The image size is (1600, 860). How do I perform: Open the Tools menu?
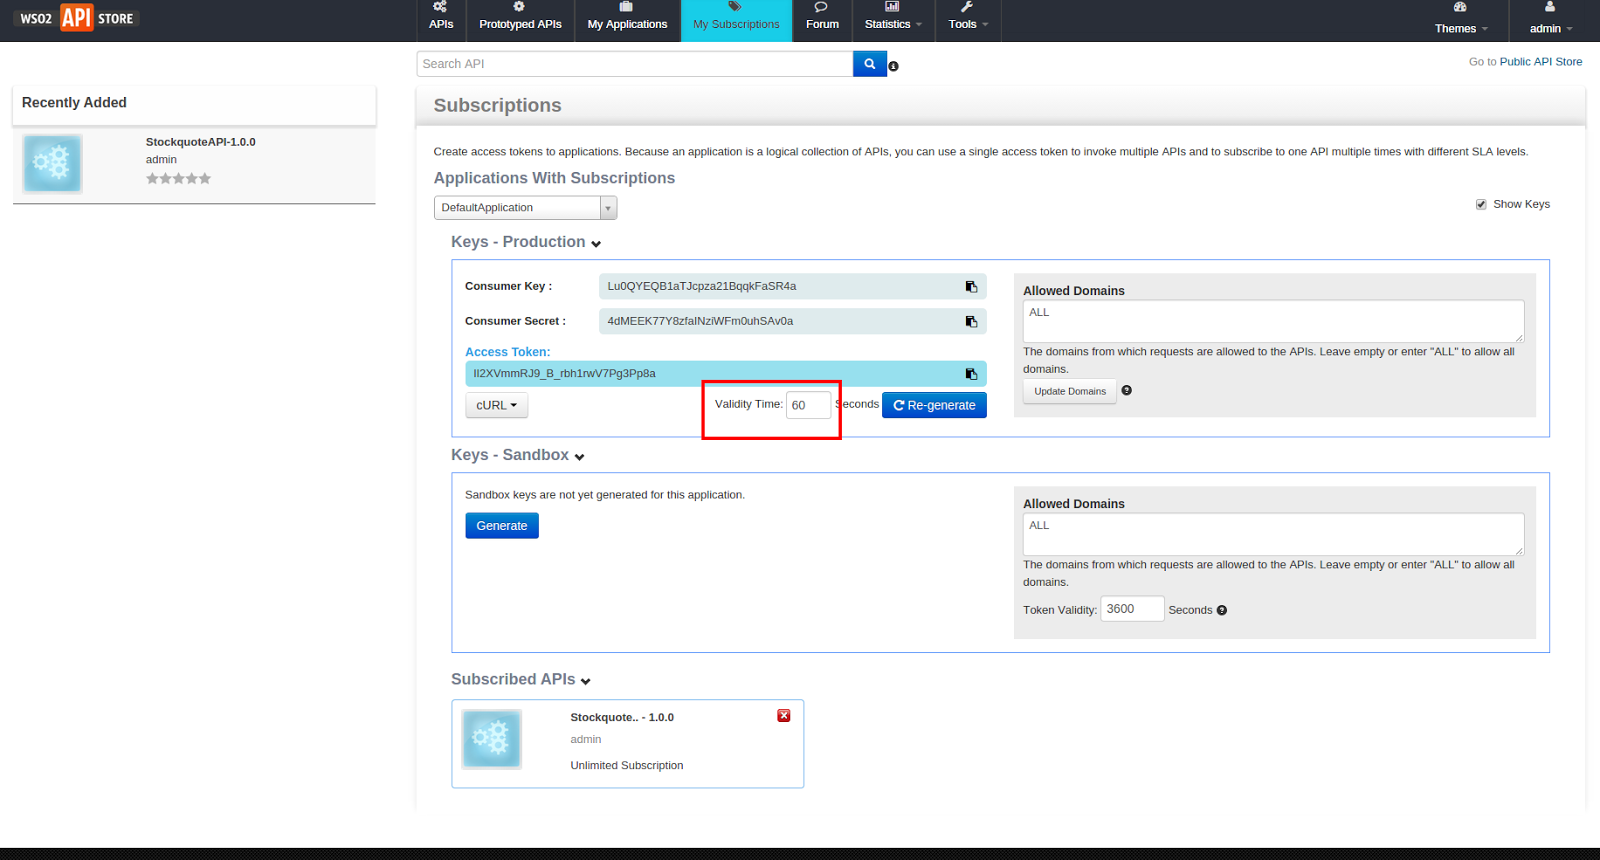click(x=968, y=21)
